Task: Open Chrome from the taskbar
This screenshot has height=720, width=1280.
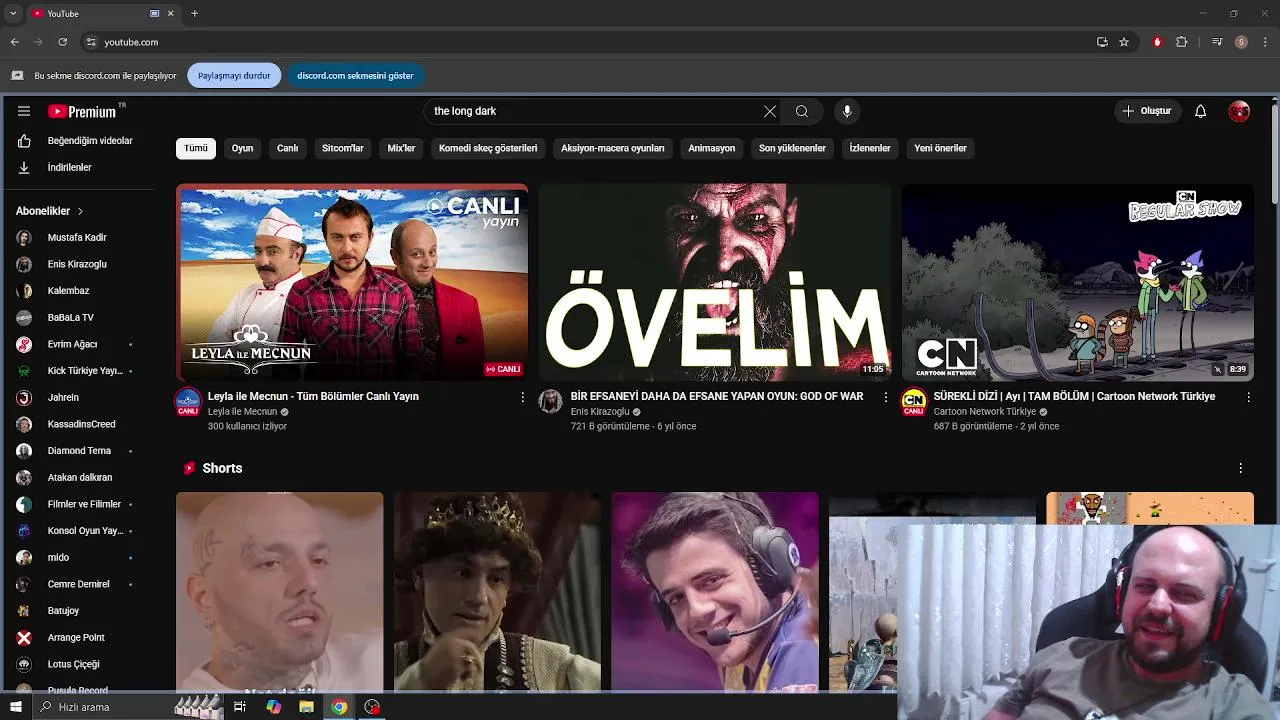Action: pyautogui.click(x=339, y=707)
